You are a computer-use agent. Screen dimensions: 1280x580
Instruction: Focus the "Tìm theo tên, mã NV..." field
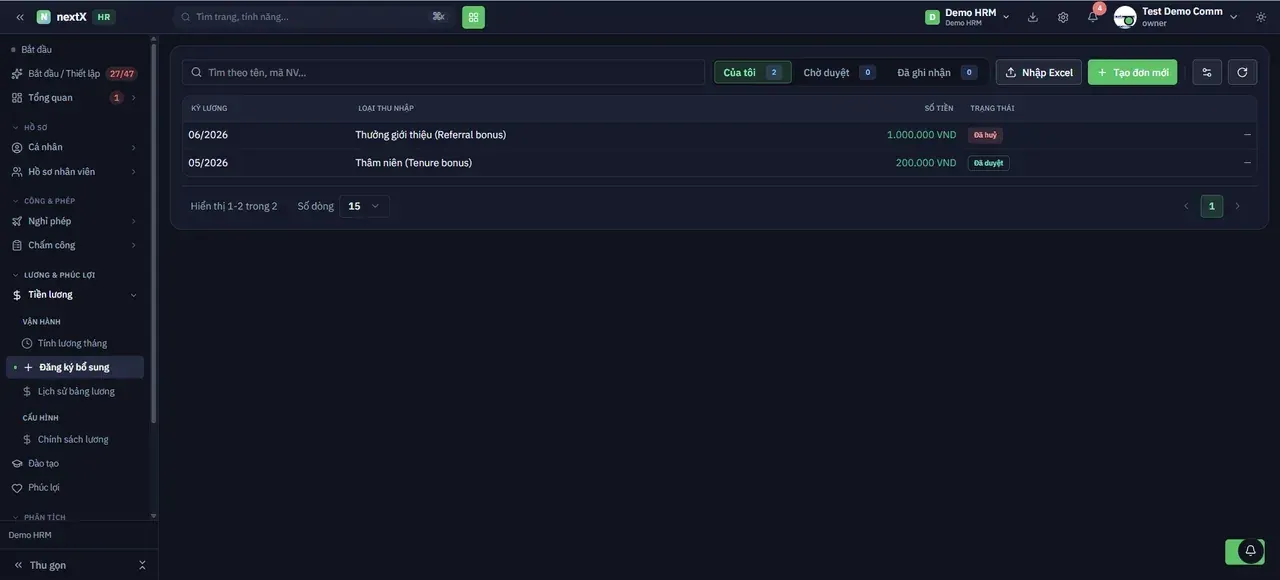click(443, 72)
